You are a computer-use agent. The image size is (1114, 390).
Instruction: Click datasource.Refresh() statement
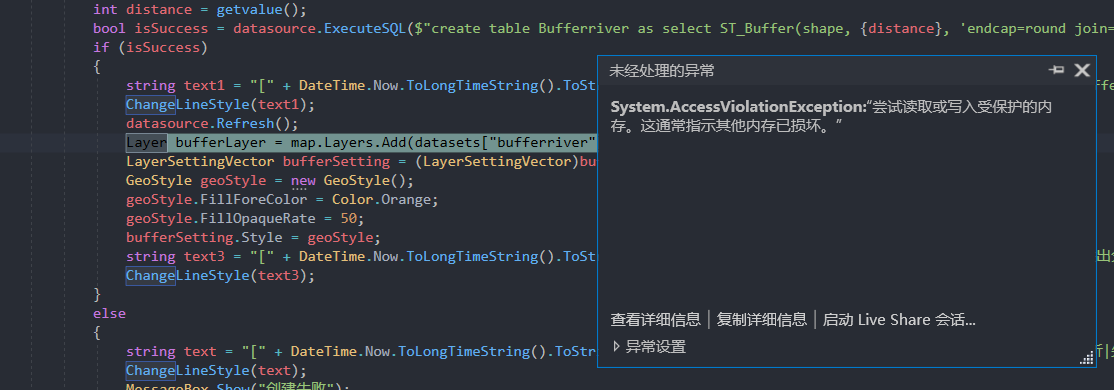point(212,124)
